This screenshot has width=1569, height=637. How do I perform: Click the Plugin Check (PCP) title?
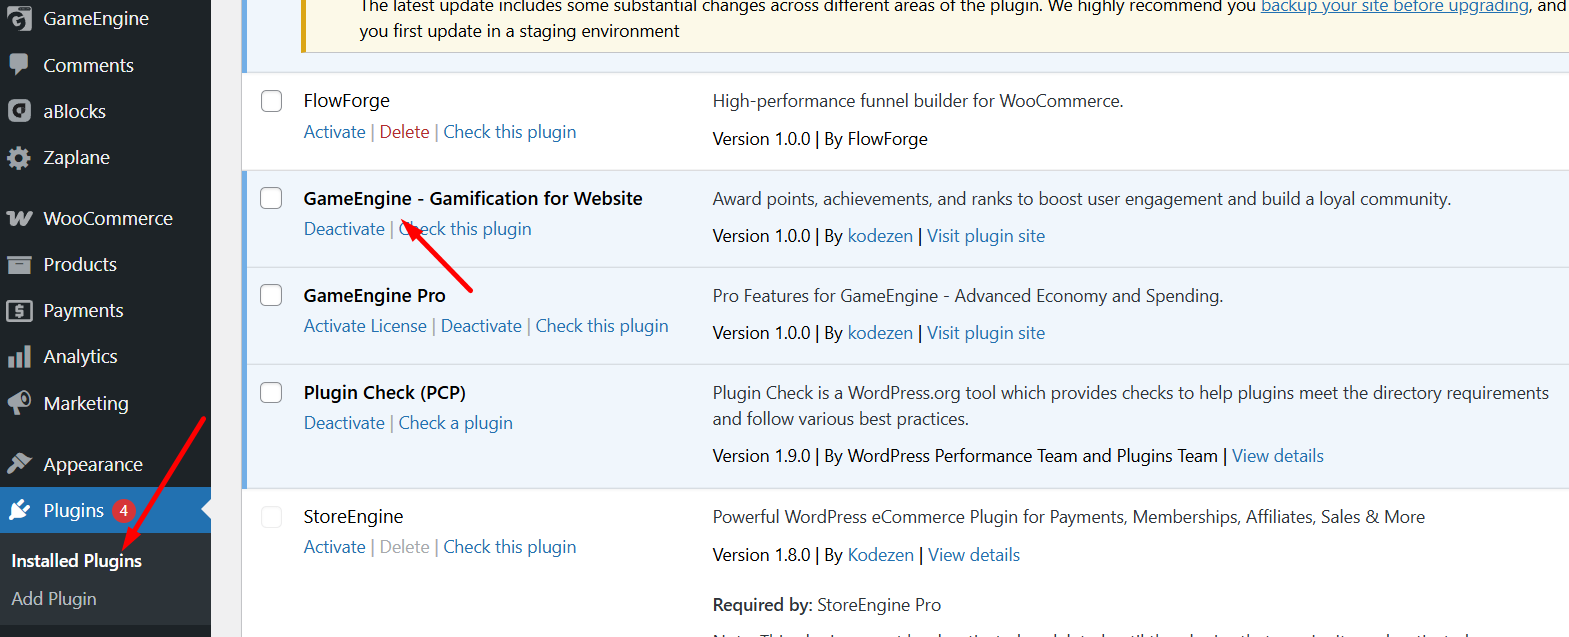coord(384,392)
